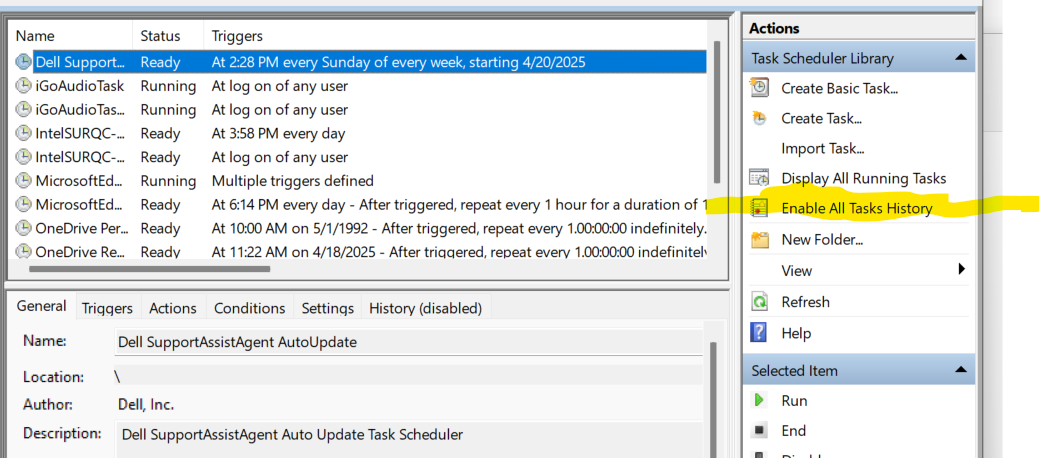Sort by Triggers column header
The width and height of the screenshot is (1041, 458).
pos(237,36)
